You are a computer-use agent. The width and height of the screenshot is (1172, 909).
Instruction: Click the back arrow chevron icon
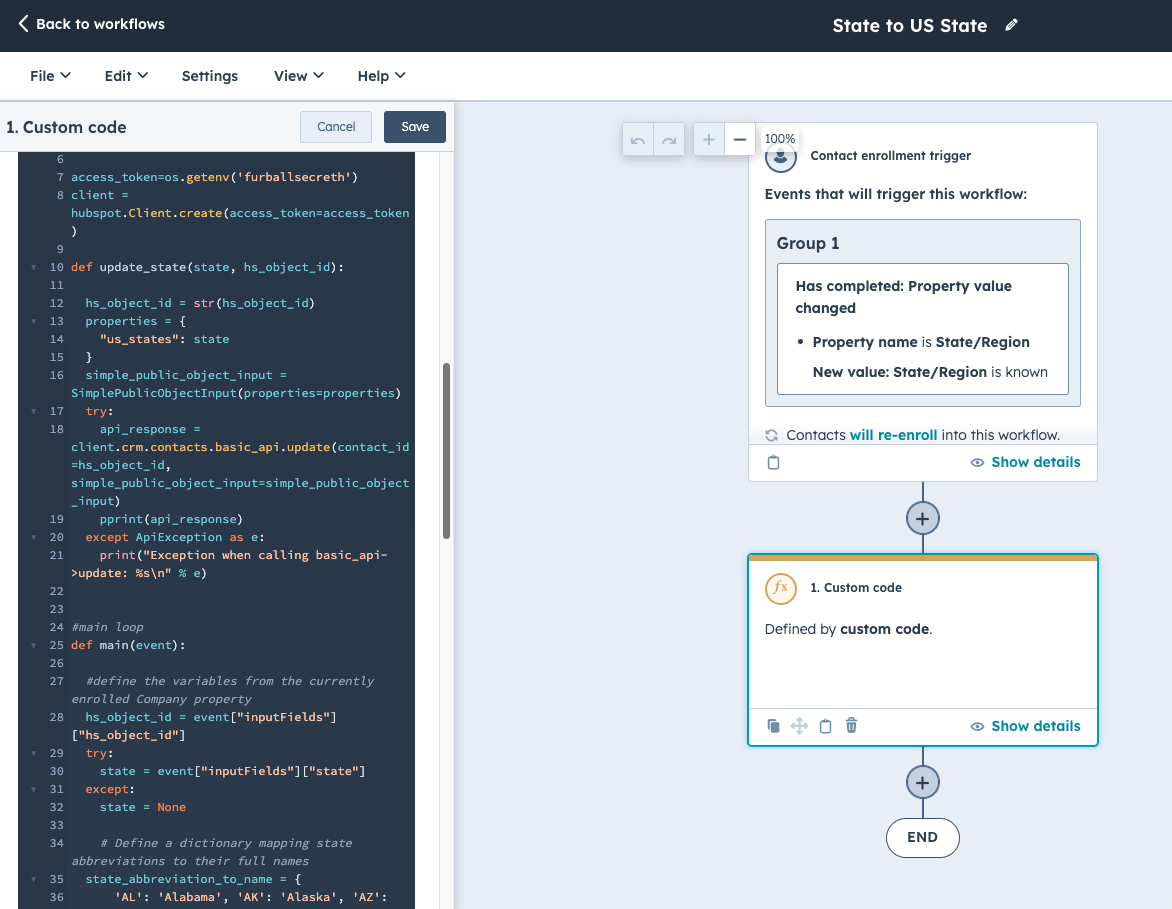[x=23, y=24]
